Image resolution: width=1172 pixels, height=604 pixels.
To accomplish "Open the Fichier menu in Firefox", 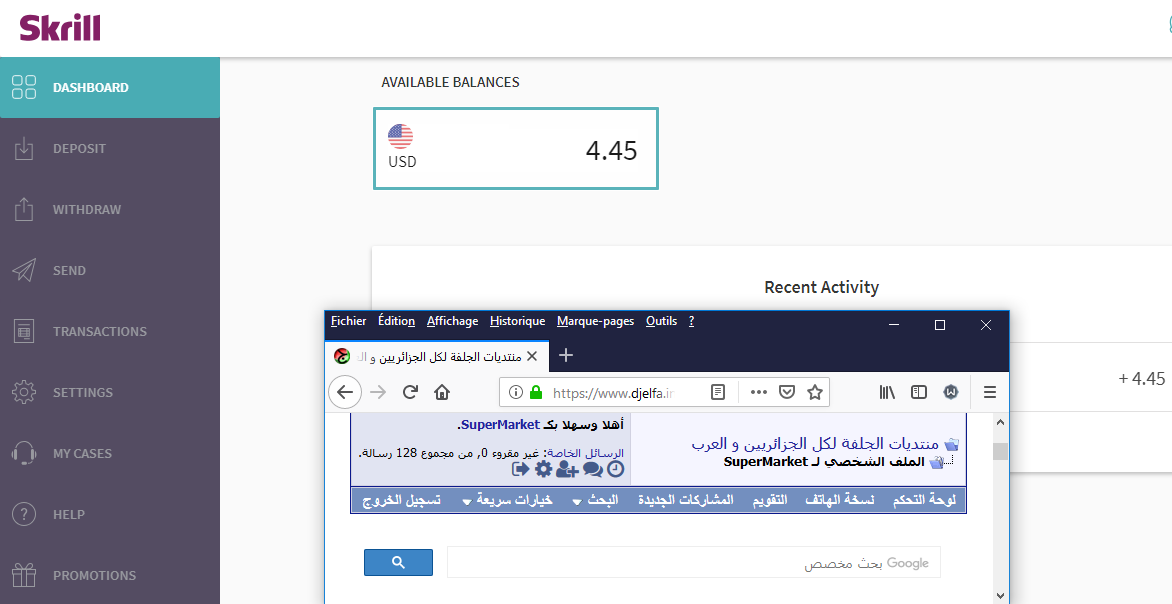I will tap(348, 321).
